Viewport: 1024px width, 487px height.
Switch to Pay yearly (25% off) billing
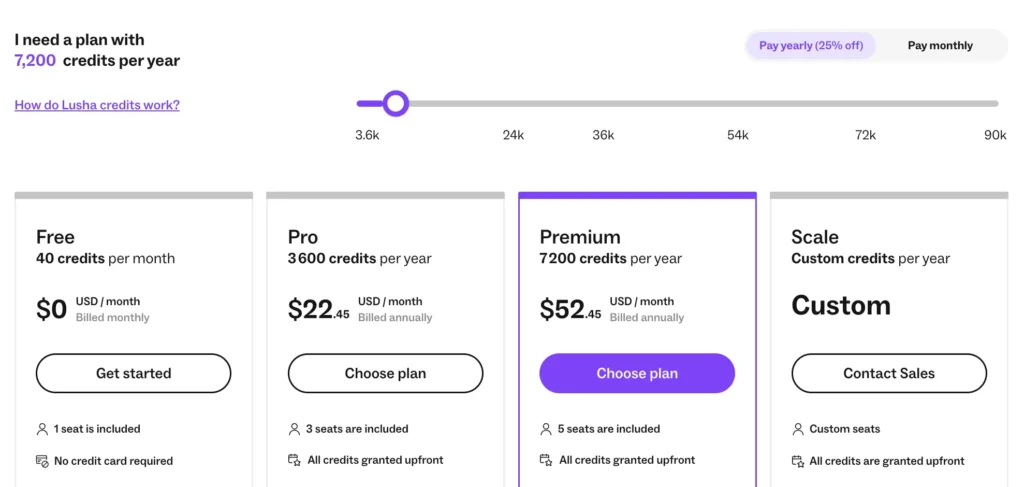tap(811, 45)
